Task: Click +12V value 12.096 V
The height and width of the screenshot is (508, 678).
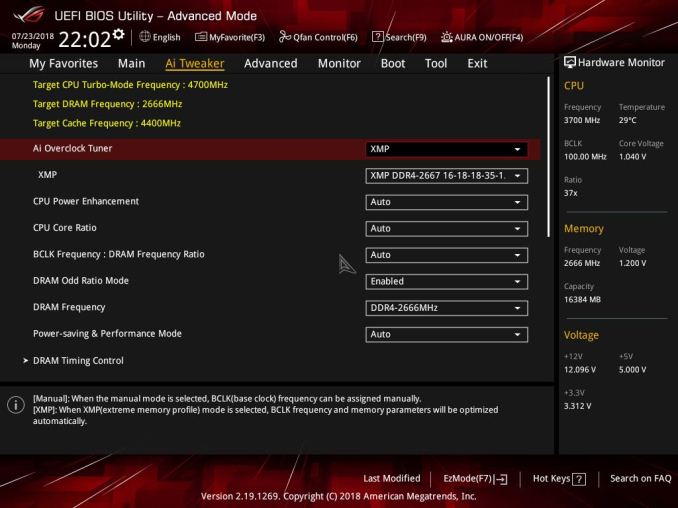Action: (579, 370)
